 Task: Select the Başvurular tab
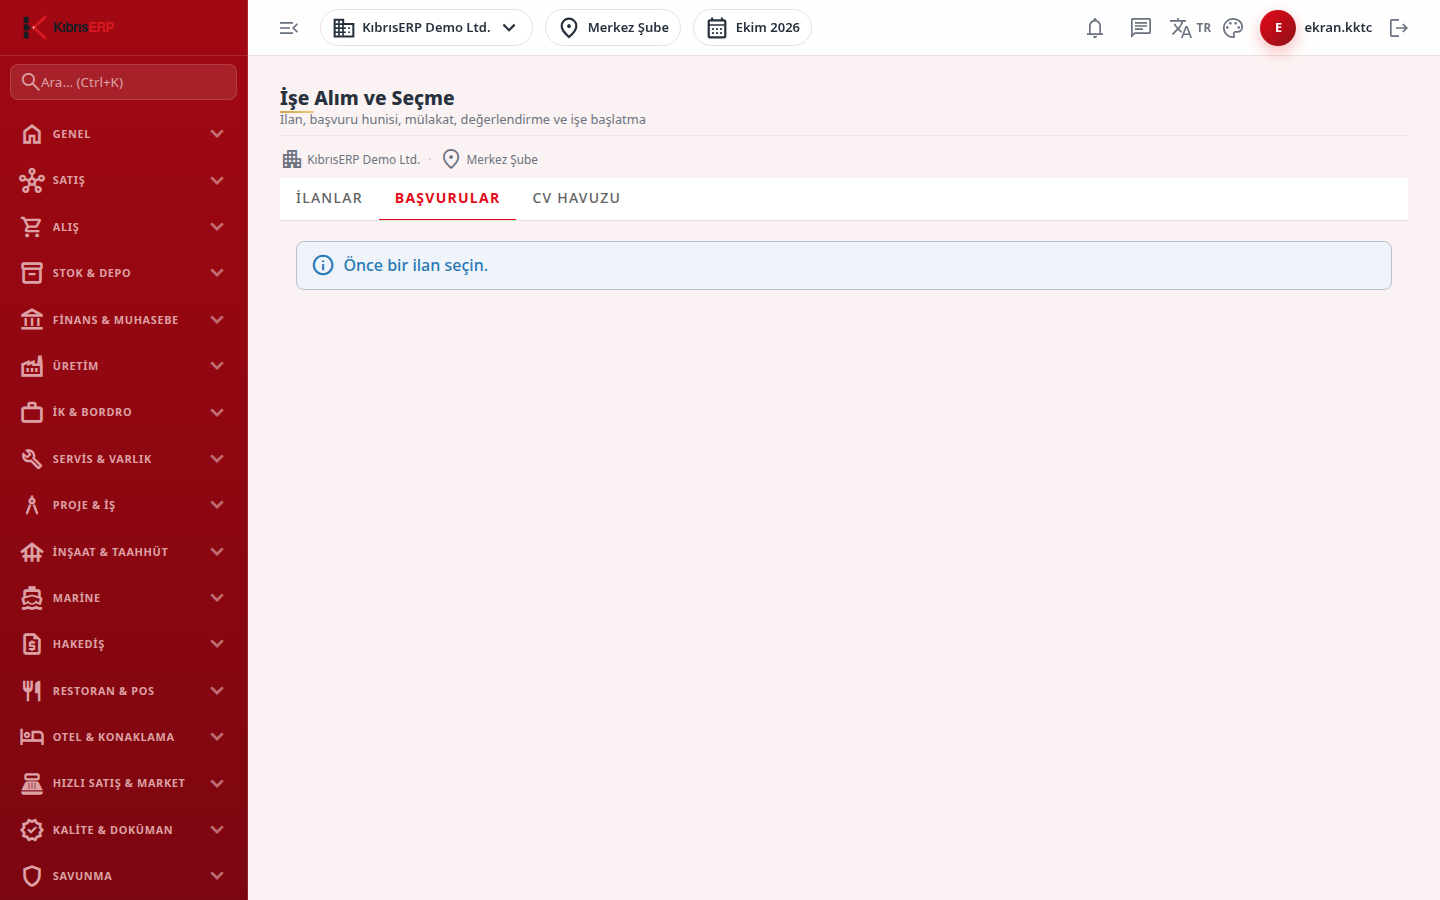pyautogui.click(x=447, y=198)
